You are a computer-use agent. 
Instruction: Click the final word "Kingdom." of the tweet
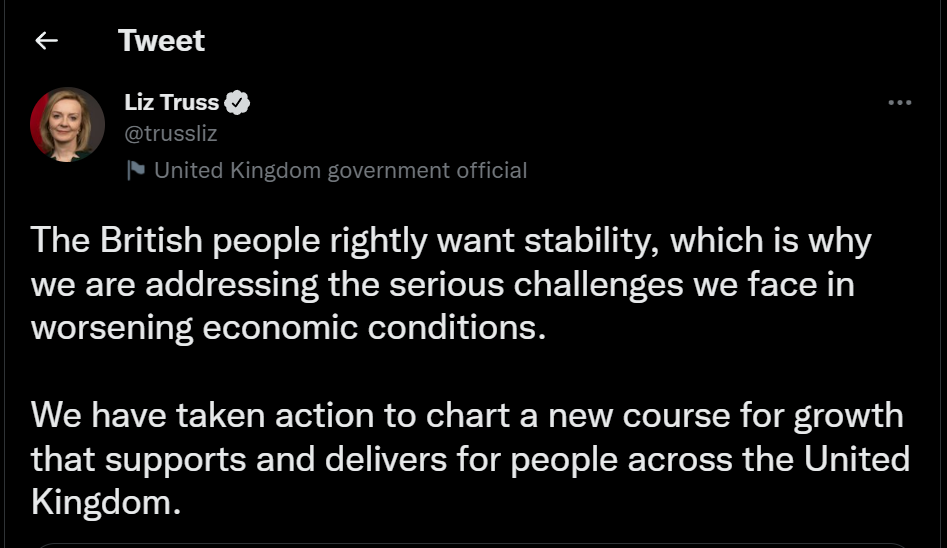pos(105,502)
